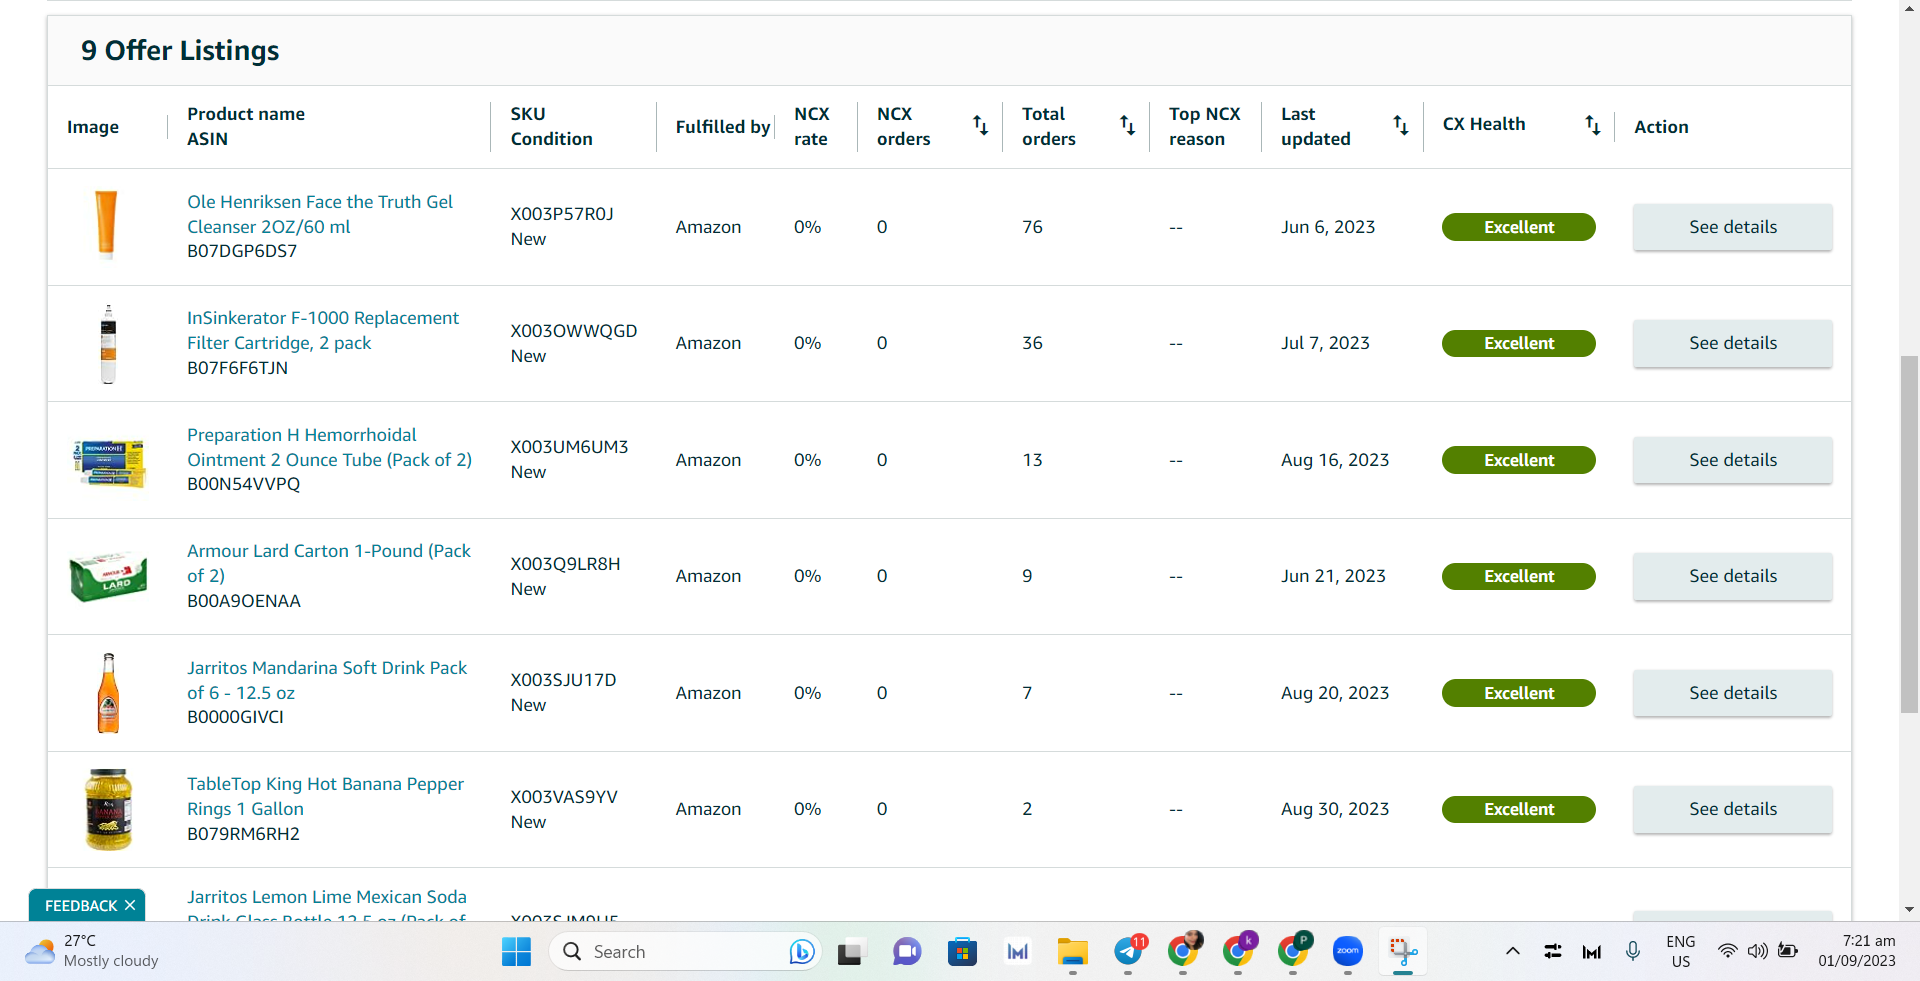Open TableTop King Hot Banana Pepper Rings link
1920x981 pixels.
click(325, 796)
